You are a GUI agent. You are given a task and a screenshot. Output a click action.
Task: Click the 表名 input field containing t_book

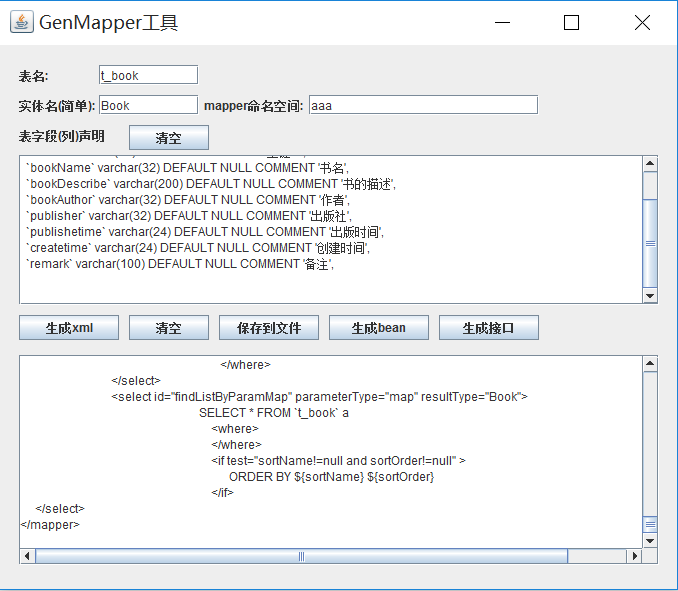148,75
